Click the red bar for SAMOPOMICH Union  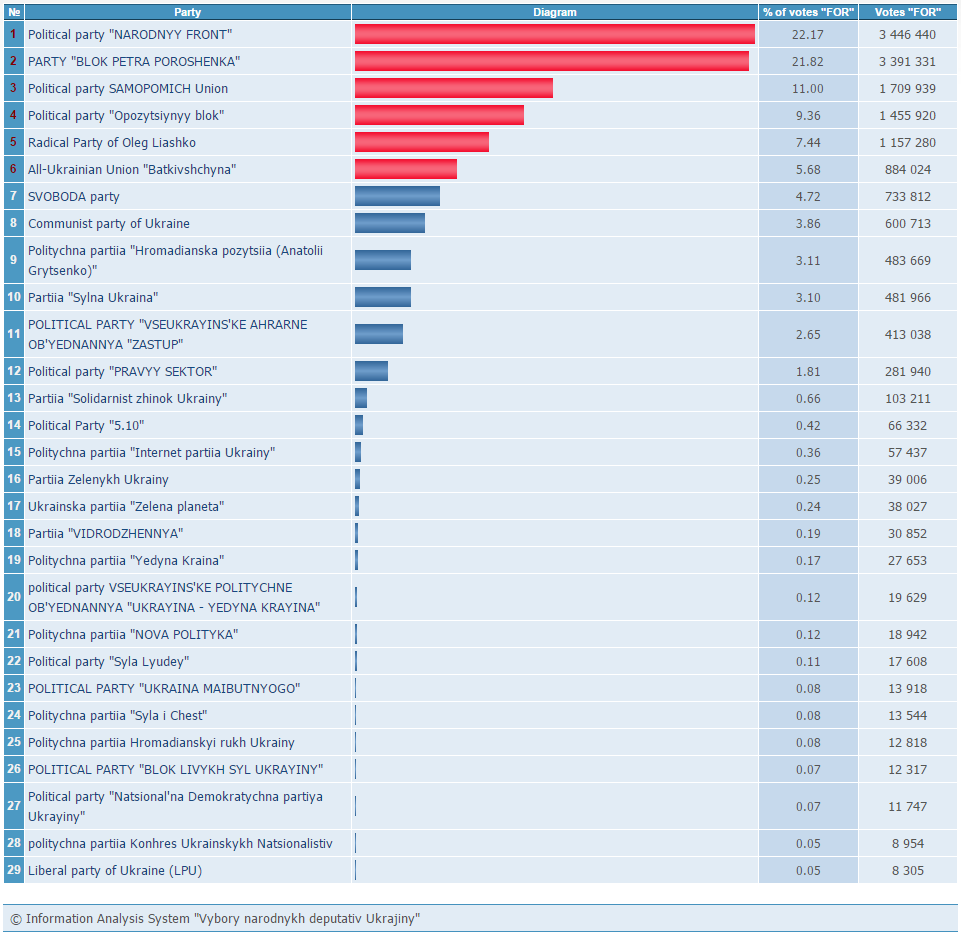point(453,88)
